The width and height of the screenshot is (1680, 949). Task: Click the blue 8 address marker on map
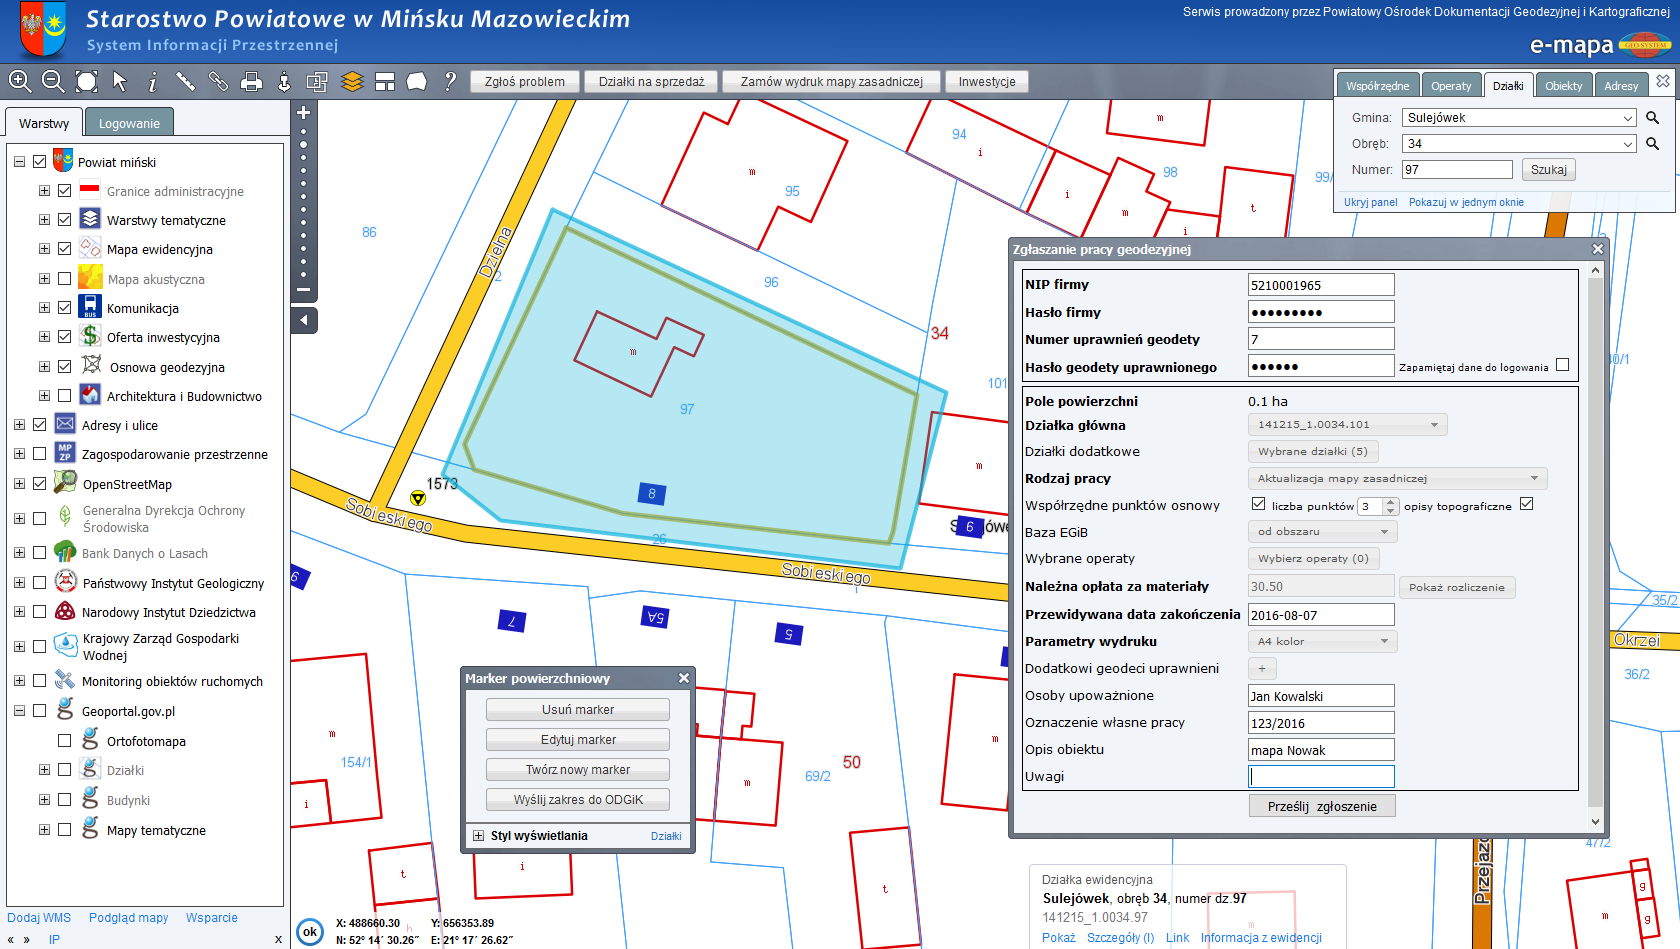tap(652, 493)
